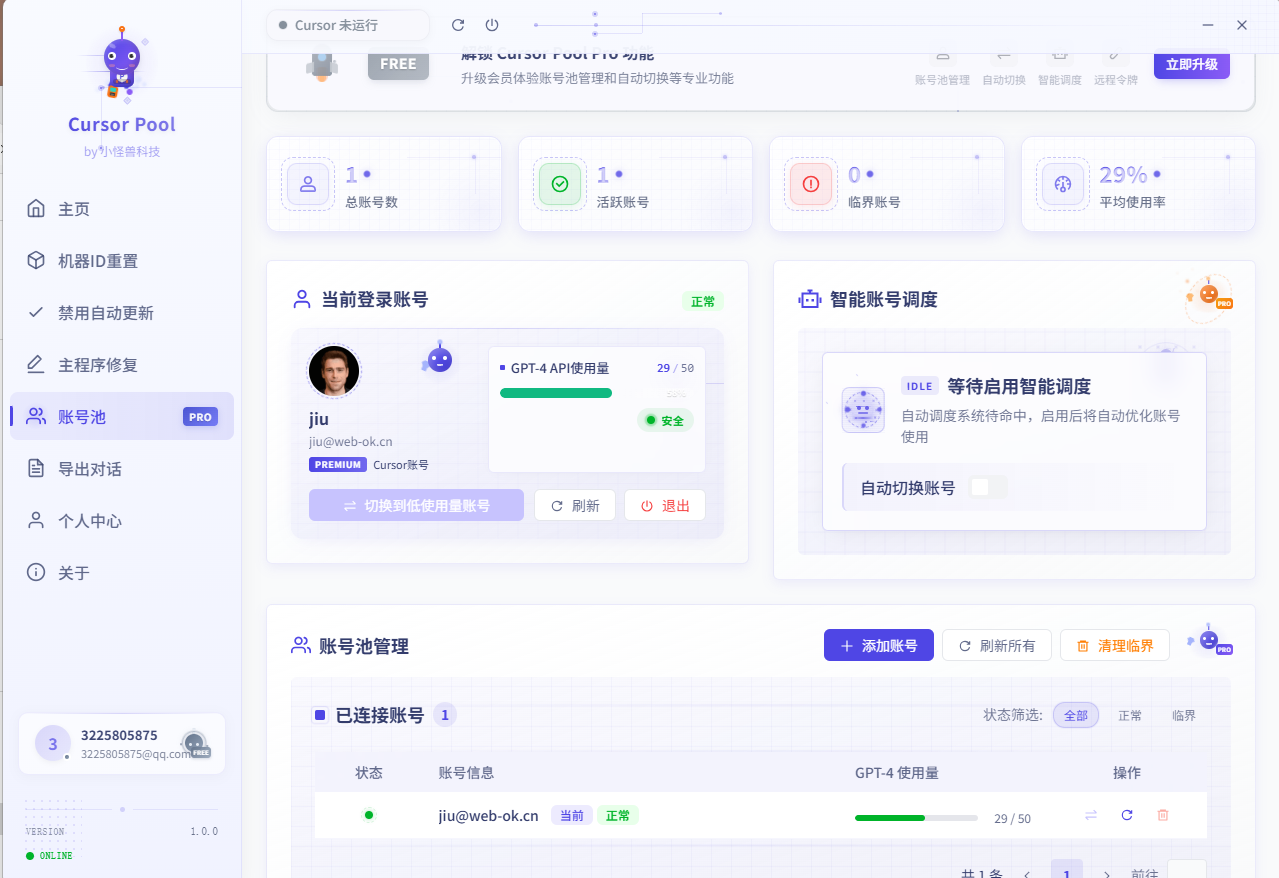The height and width of the screenshot is (878, 1279).
Task: Click the previous-page arrow in pagination
Action: point(1027,874)
